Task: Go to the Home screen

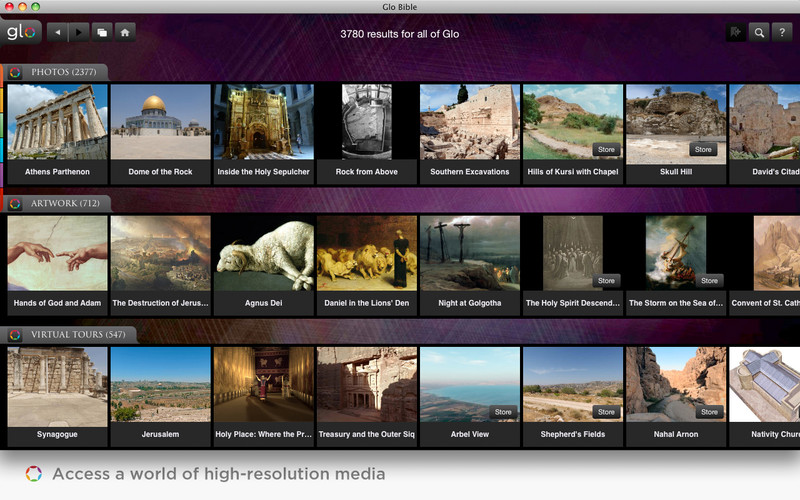Action: pyautogui.click(x=125, y=32)
